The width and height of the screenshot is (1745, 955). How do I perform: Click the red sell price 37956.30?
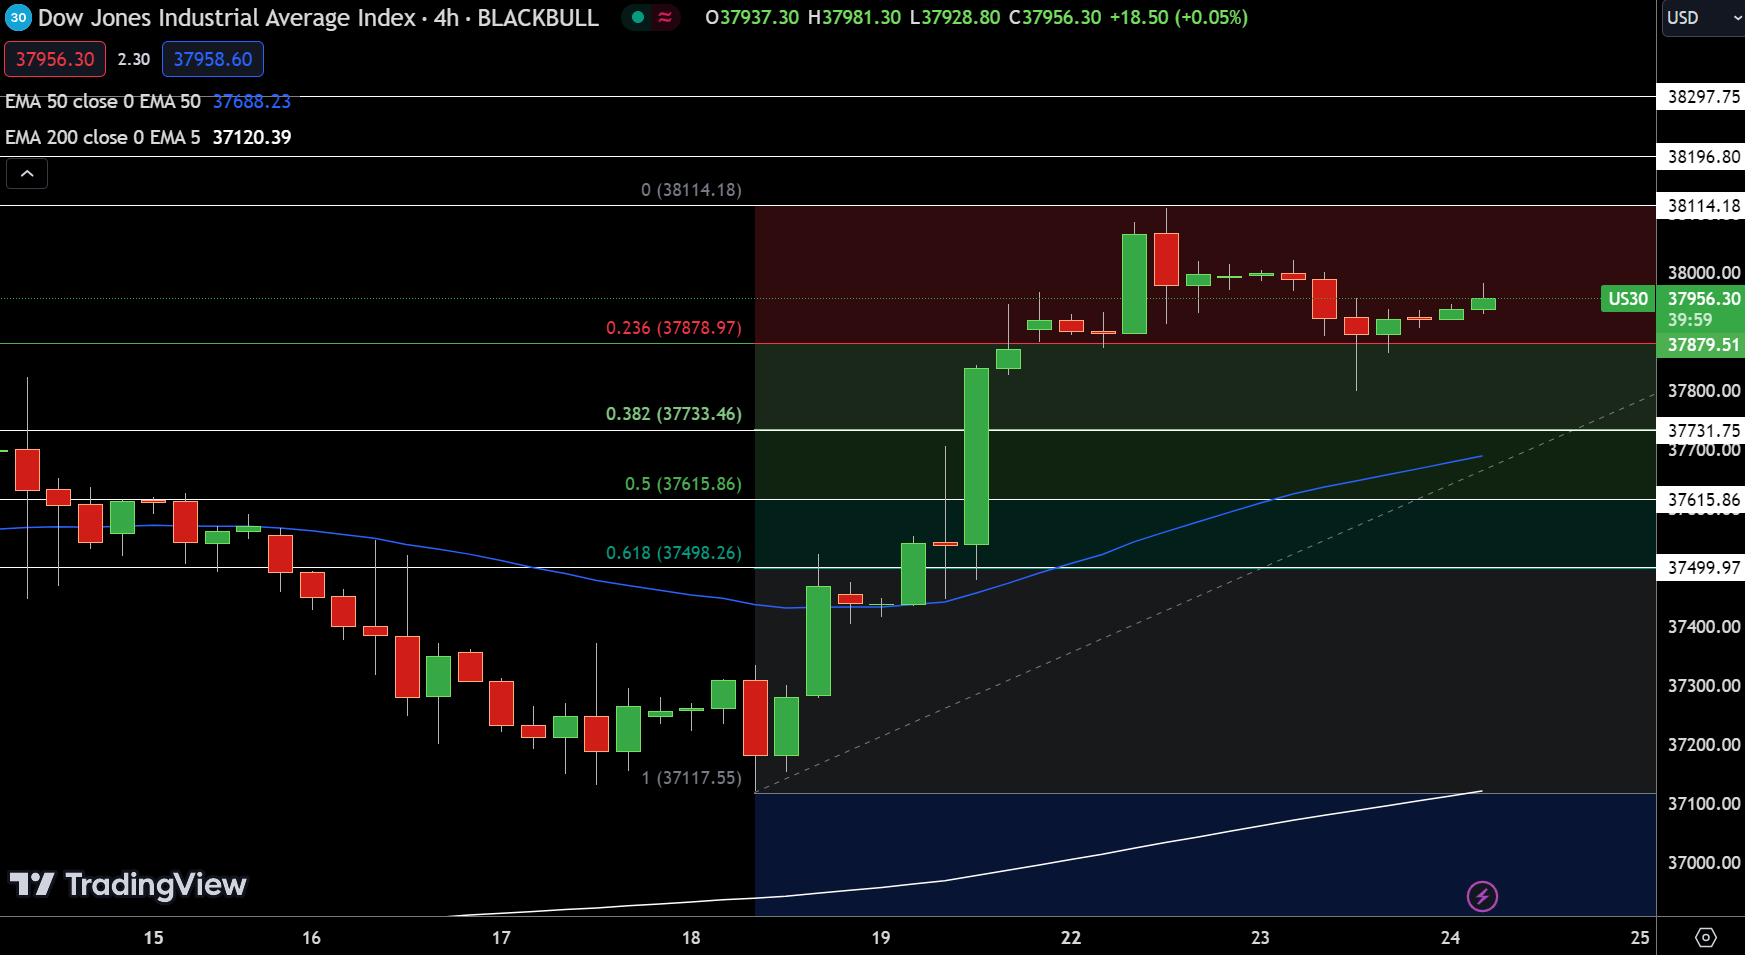55,59
